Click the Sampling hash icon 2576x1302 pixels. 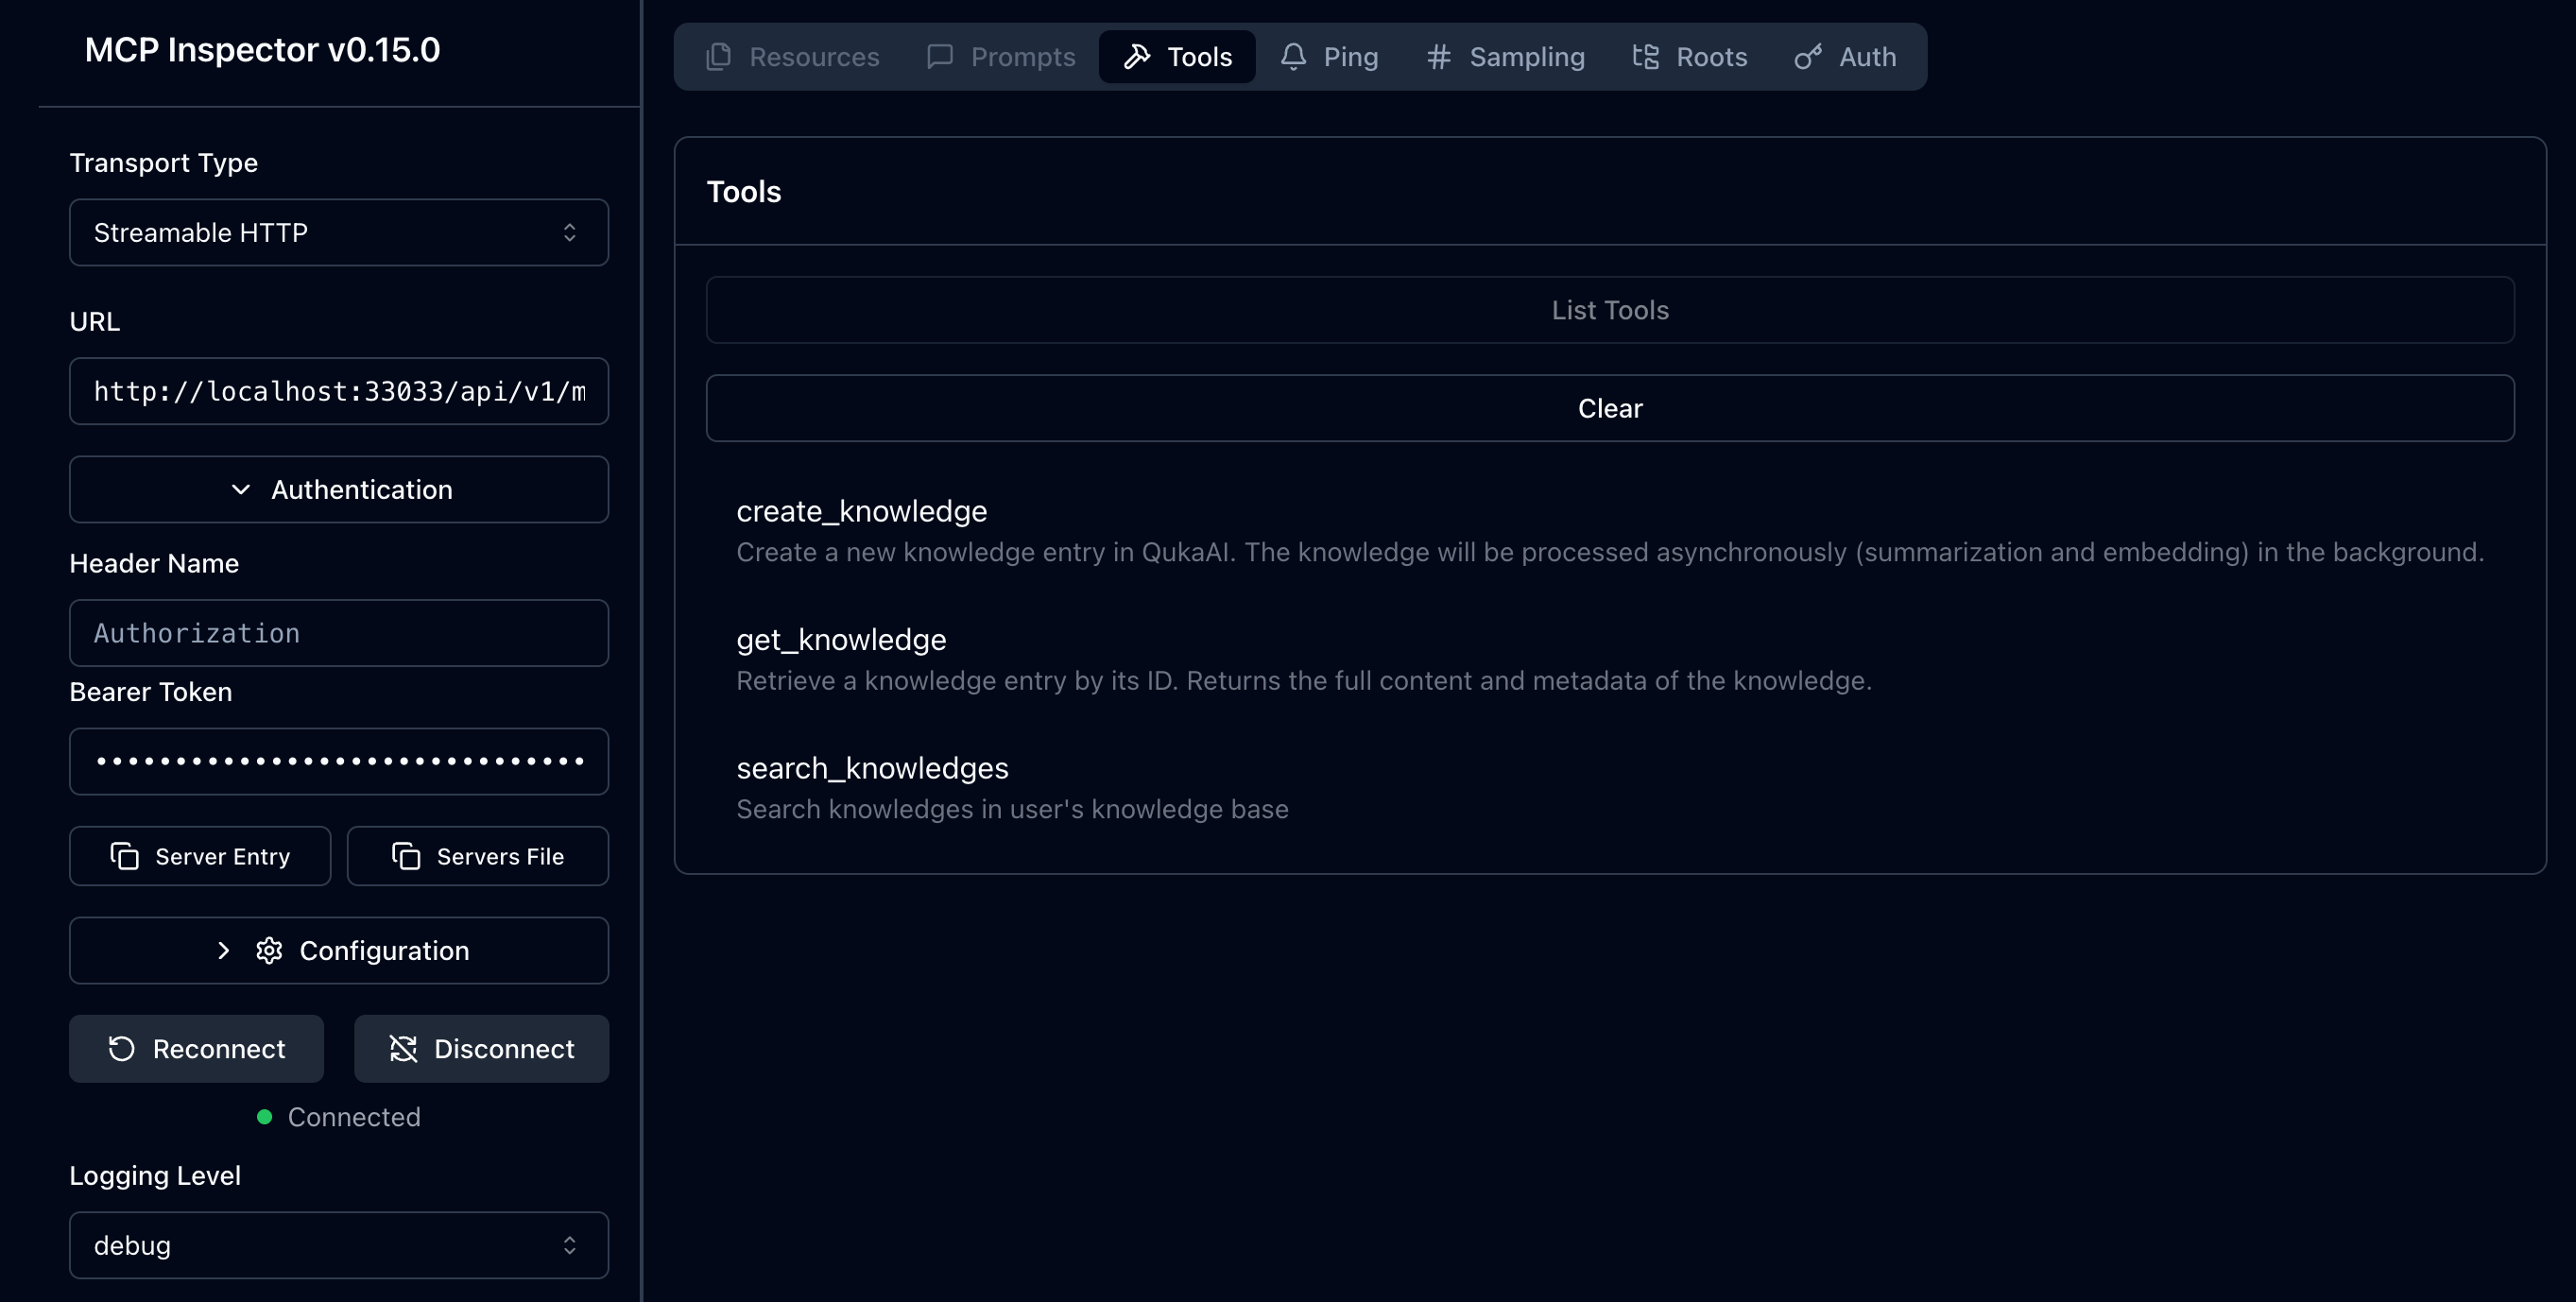point(1438,57)
